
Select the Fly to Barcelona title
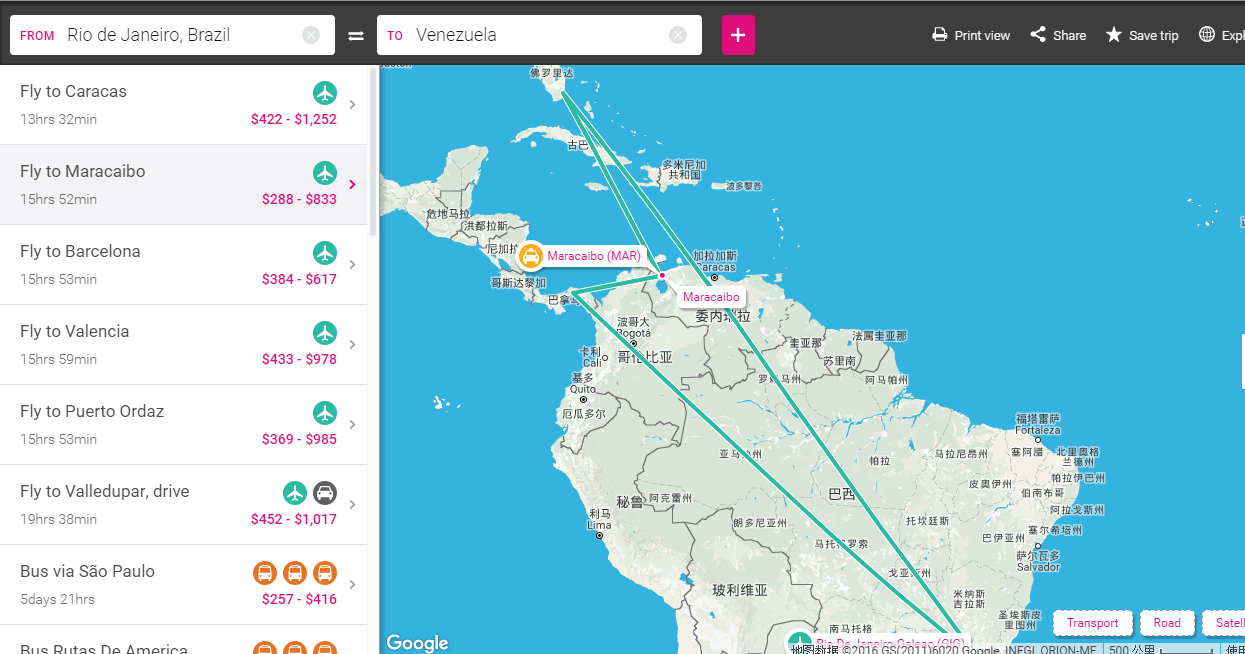pos(80,251)
